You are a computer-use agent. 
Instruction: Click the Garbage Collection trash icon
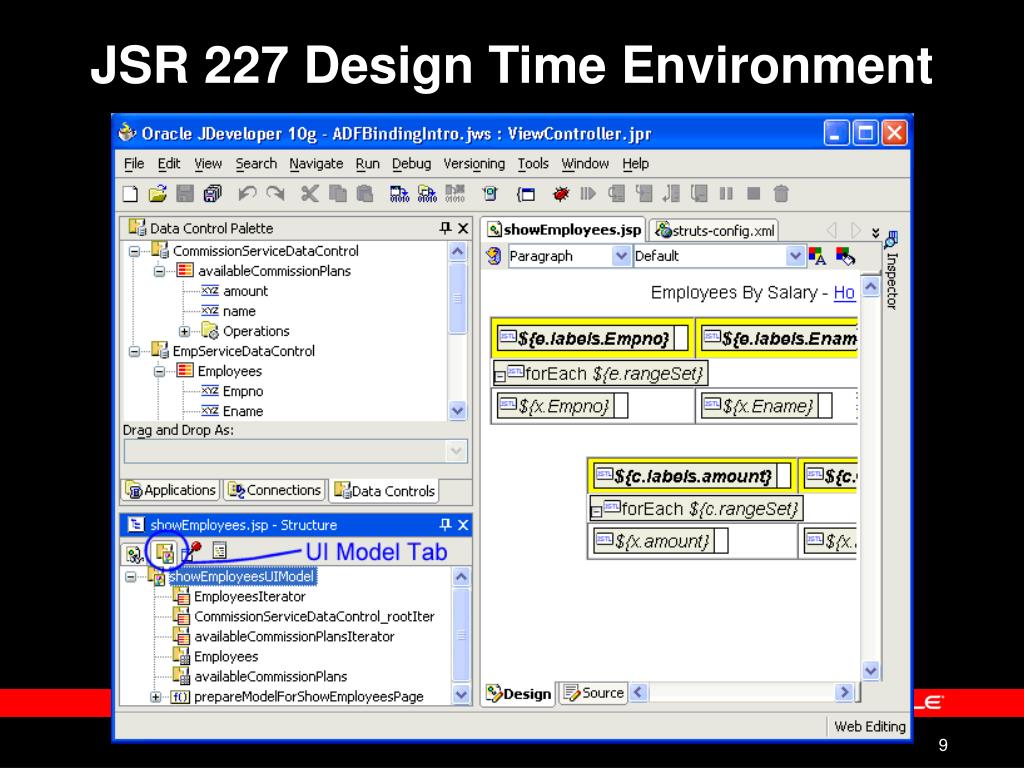(781, 194)
